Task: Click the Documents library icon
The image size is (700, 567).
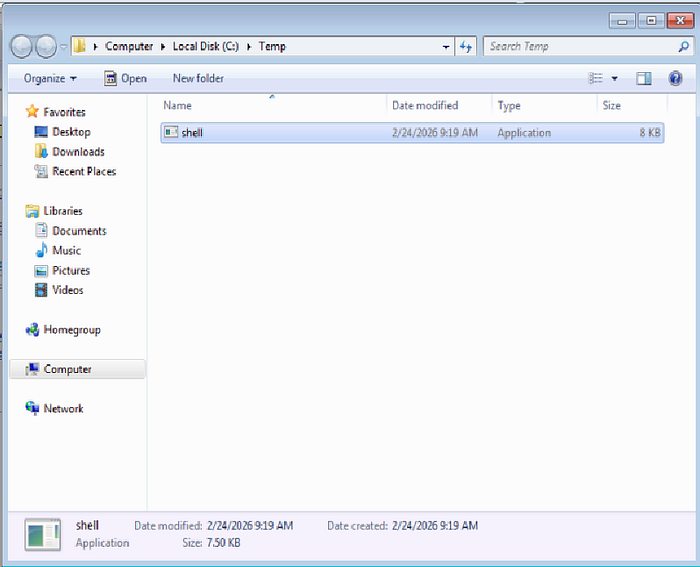Action: (x=41, y=230)
